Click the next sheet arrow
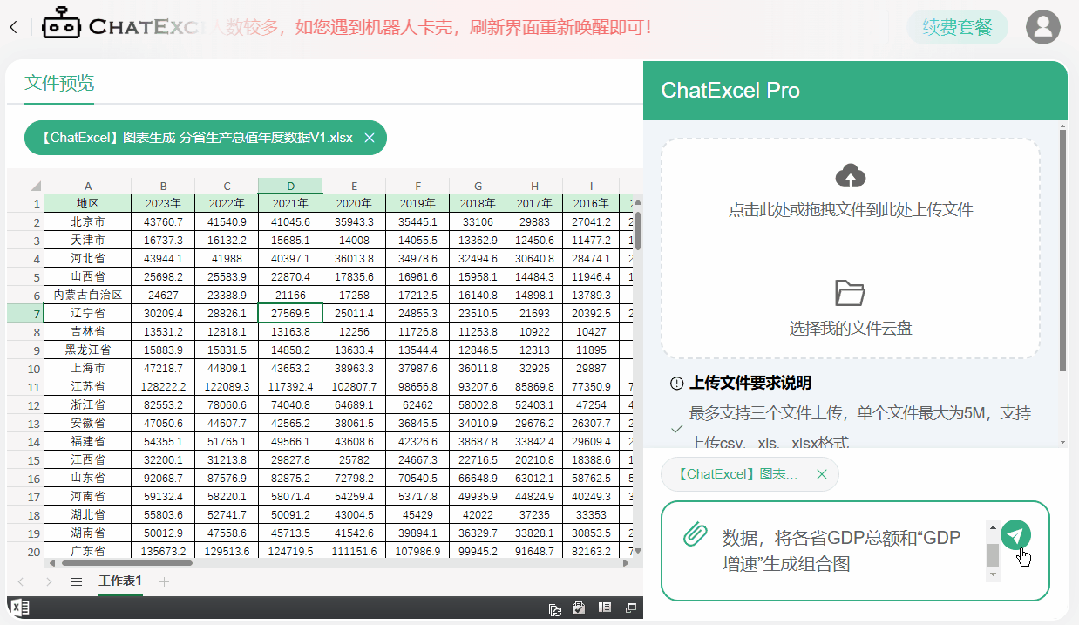Viewport: 1079px width, 625px height. click(48, 582)
